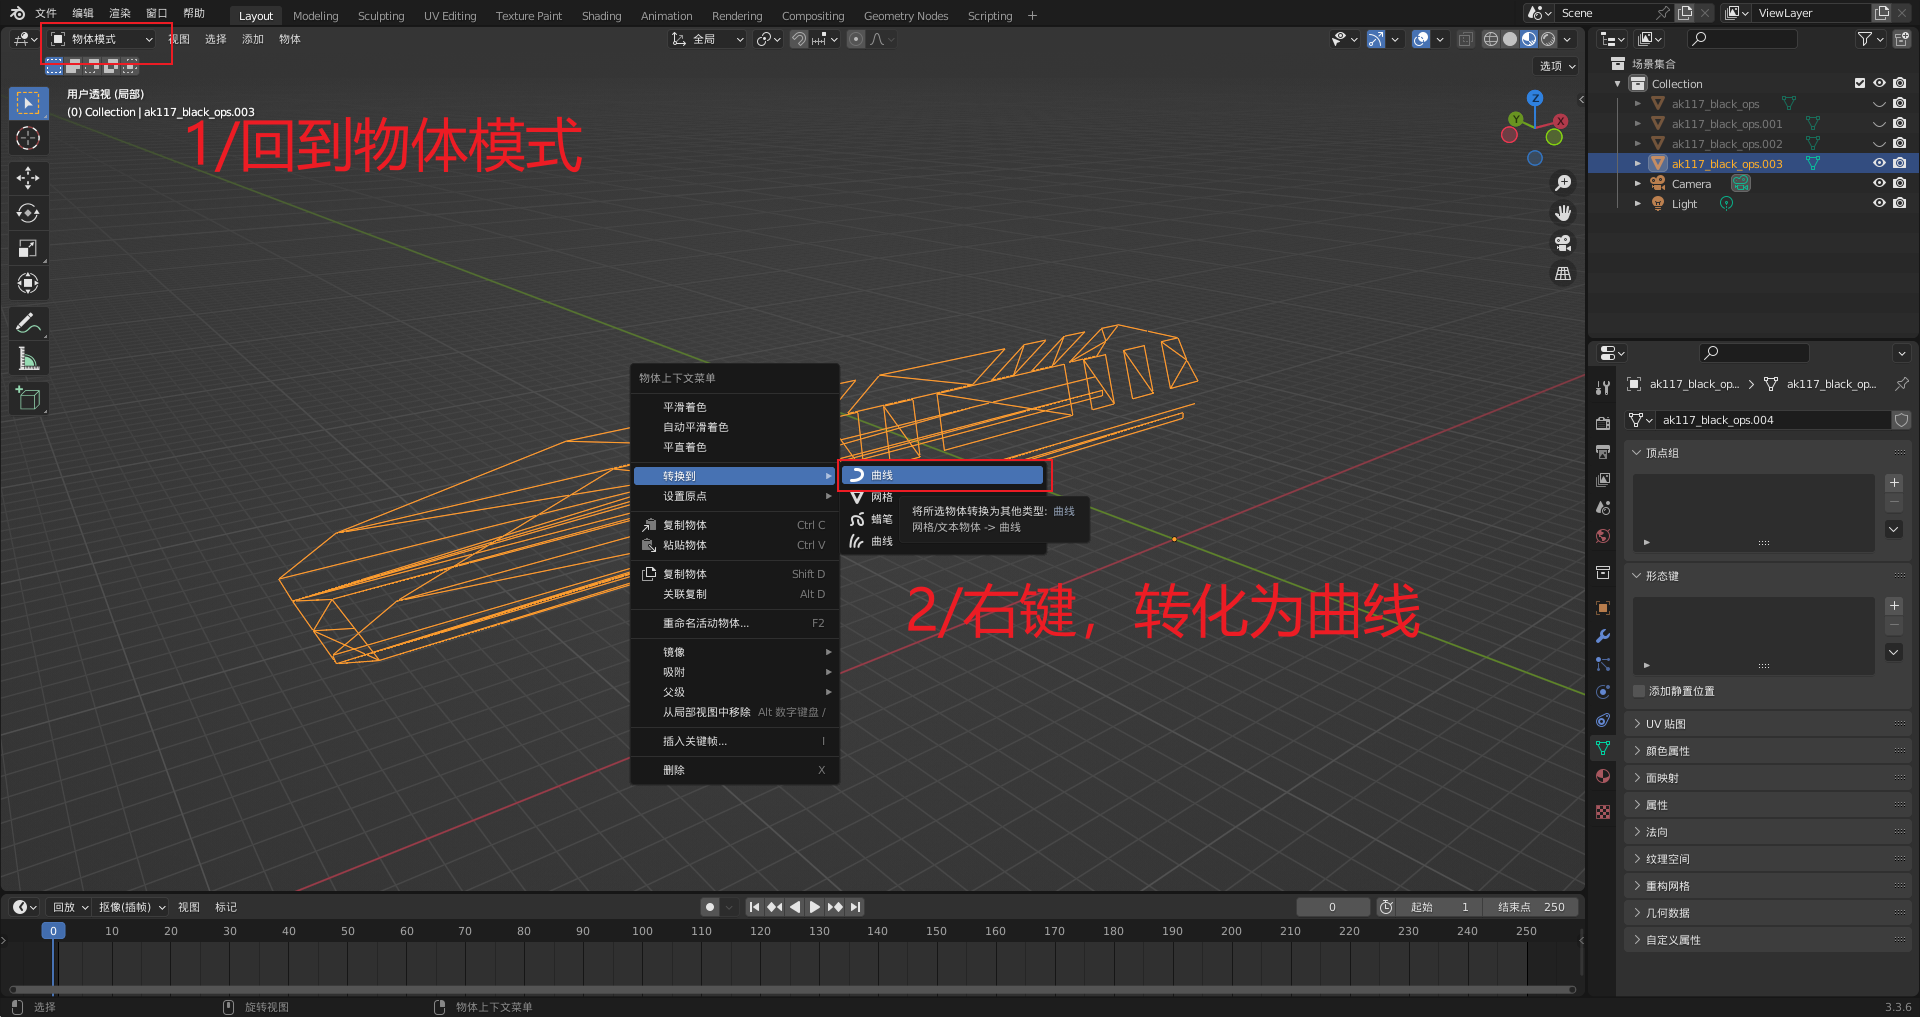Click the mesh name field ak117_black_ops.004
This screenshot has width=1920, height=1017.
click(x=1772, y=420)
